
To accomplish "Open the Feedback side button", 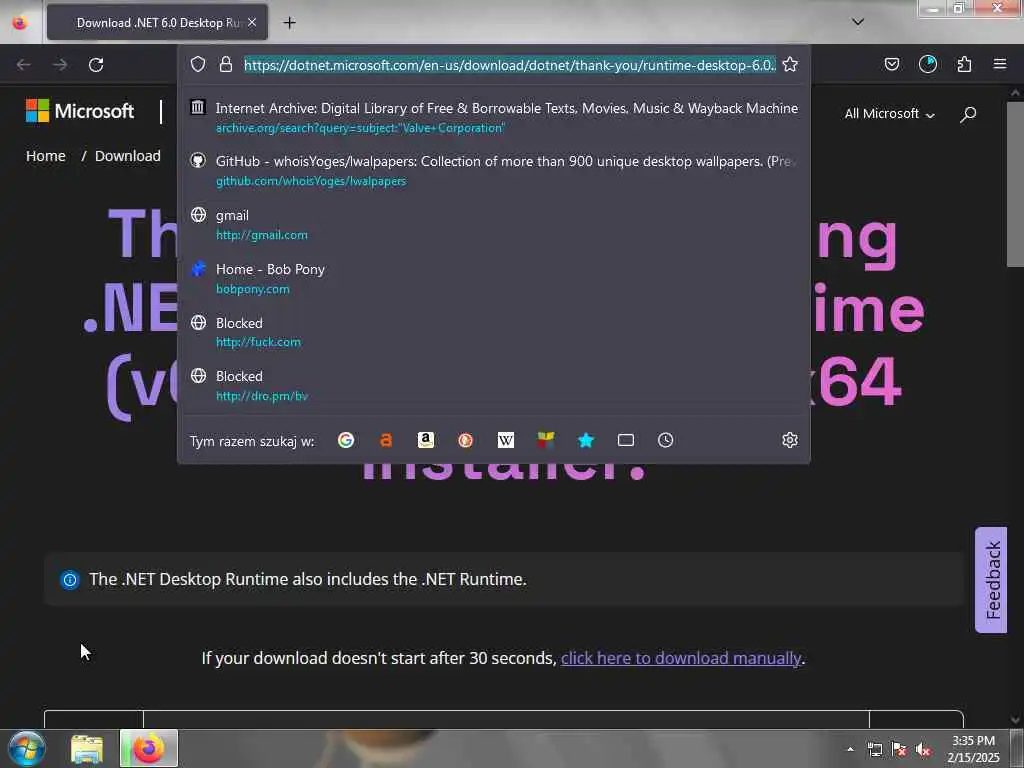I will coord(991,580).
